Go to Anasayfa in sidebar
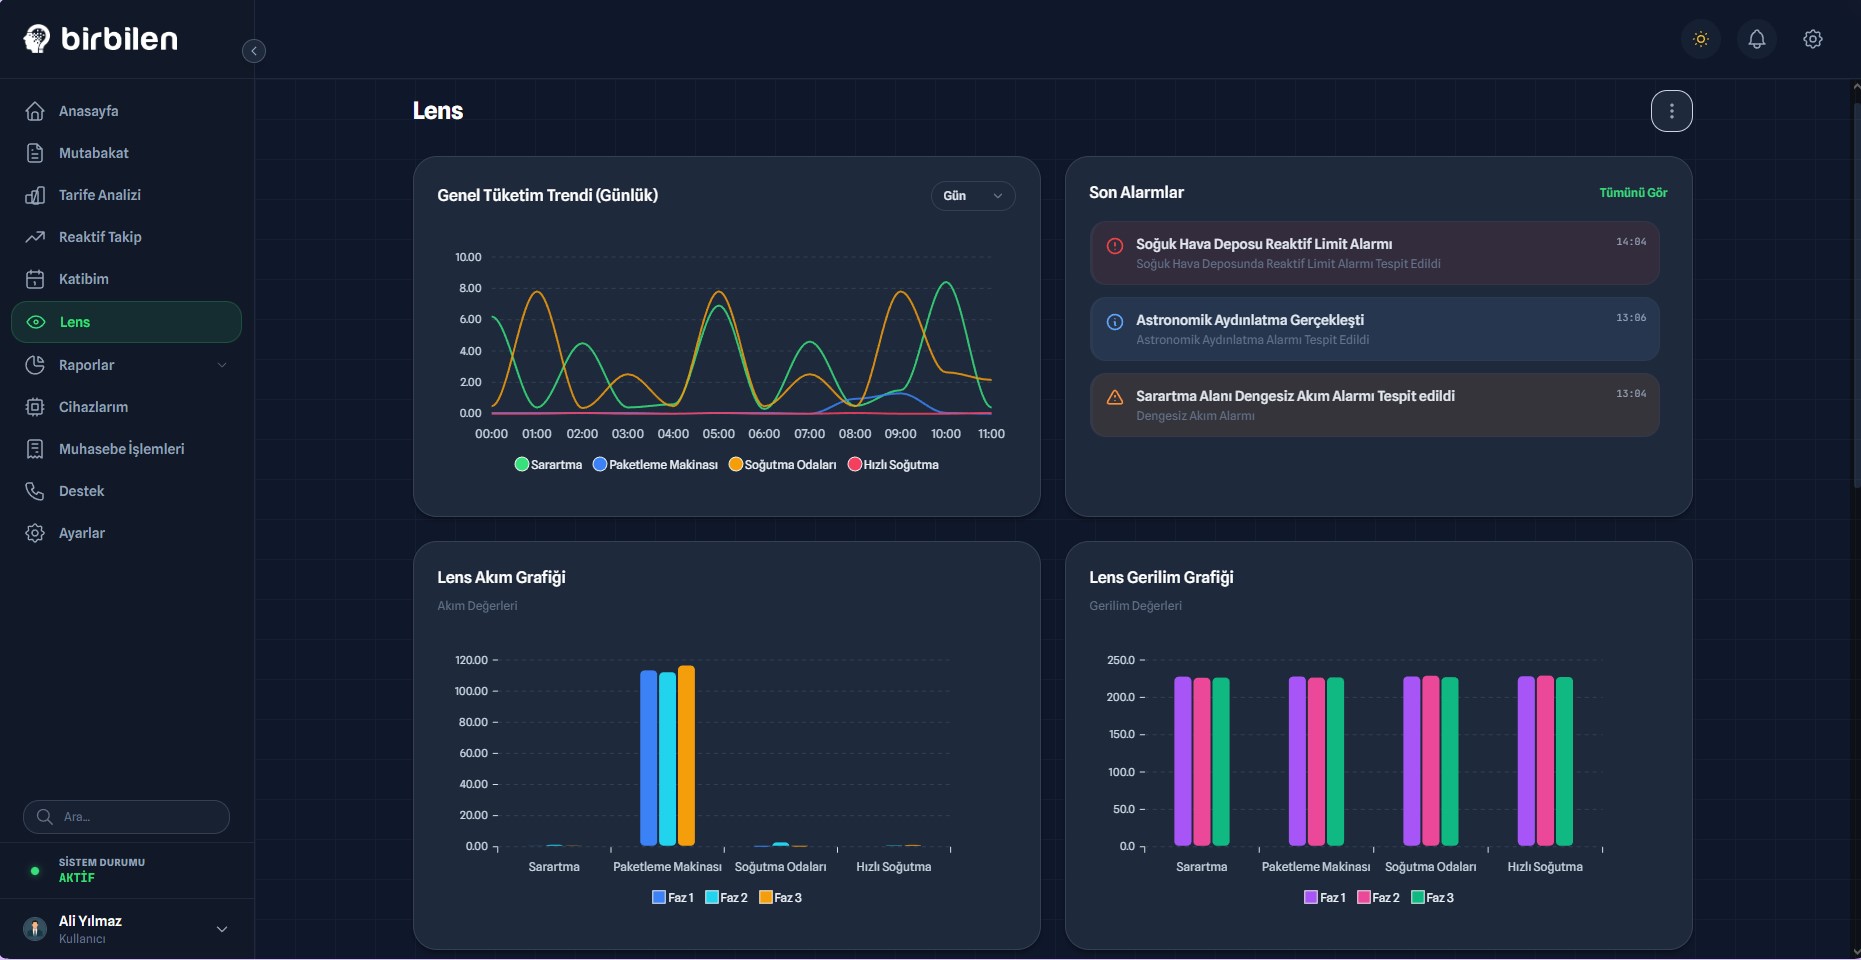The image size is (1861, 960). coord(88,111)
